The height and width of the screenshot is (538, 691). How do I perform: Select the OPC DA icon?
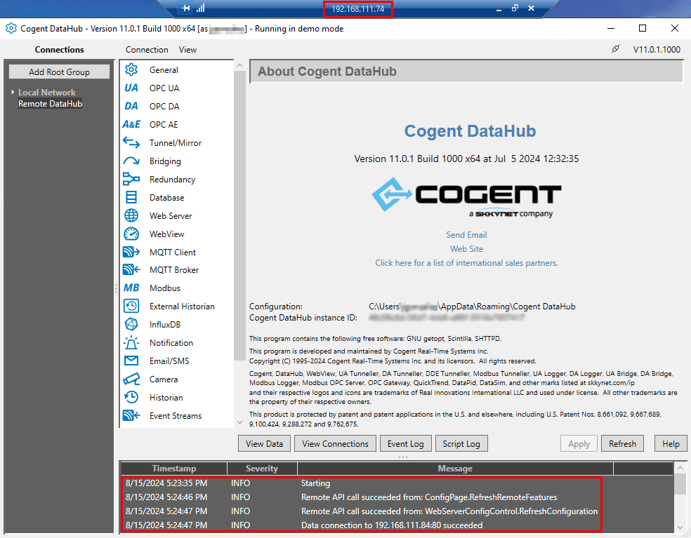[131, 106]
